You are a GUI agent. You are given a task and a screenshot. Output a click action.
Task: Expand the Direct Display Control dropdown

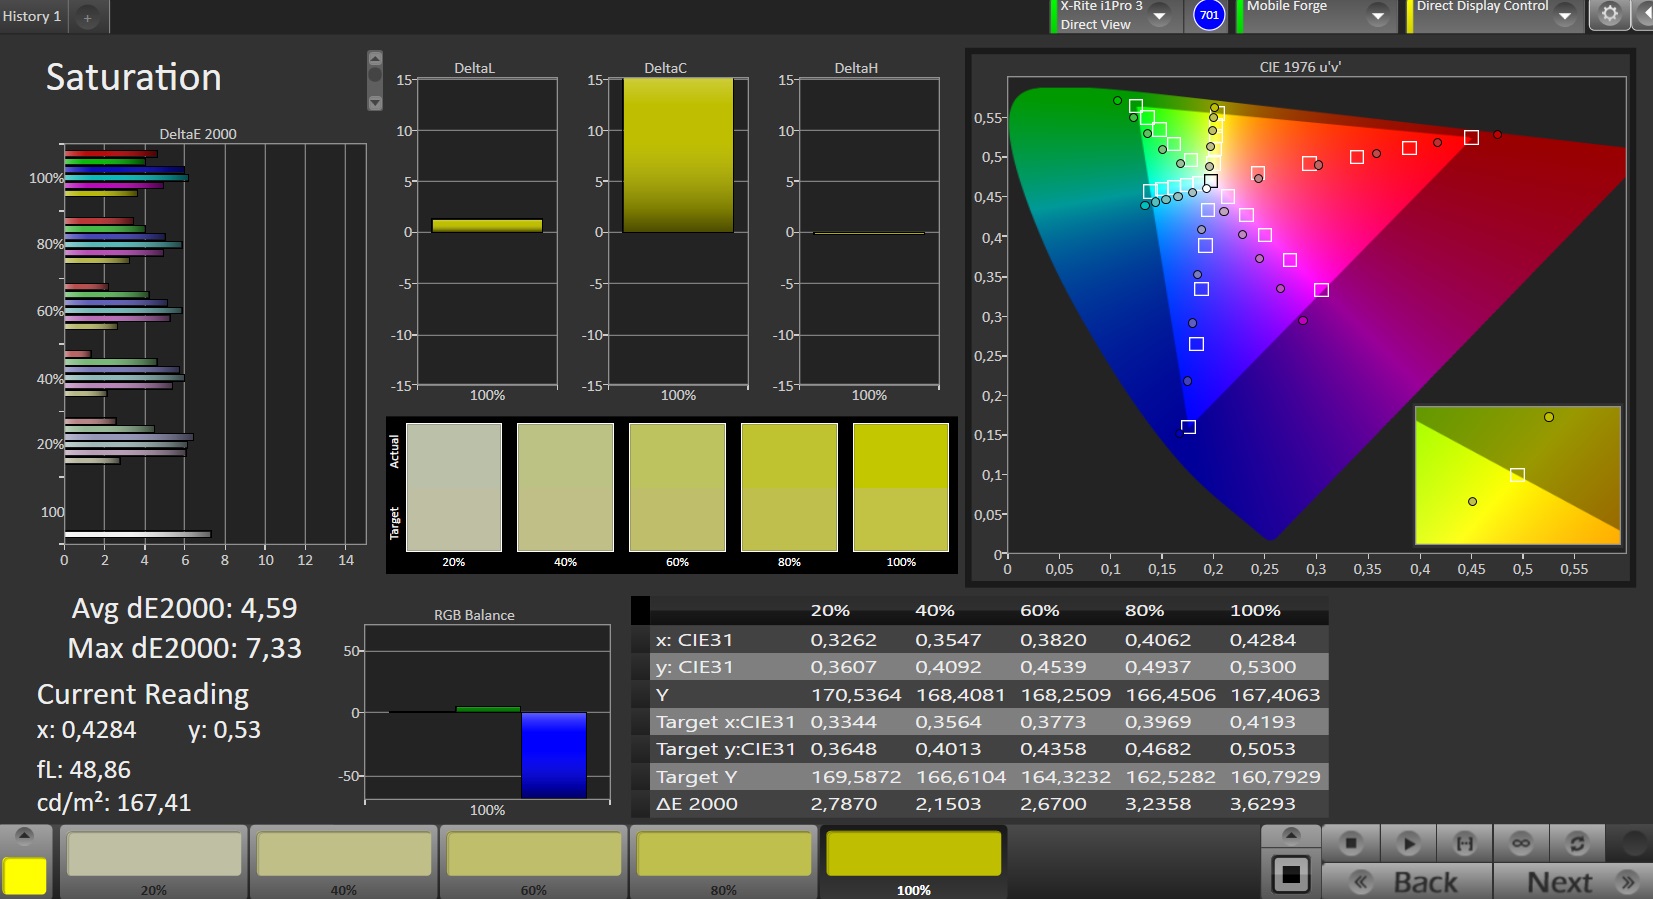(1565, 16)
